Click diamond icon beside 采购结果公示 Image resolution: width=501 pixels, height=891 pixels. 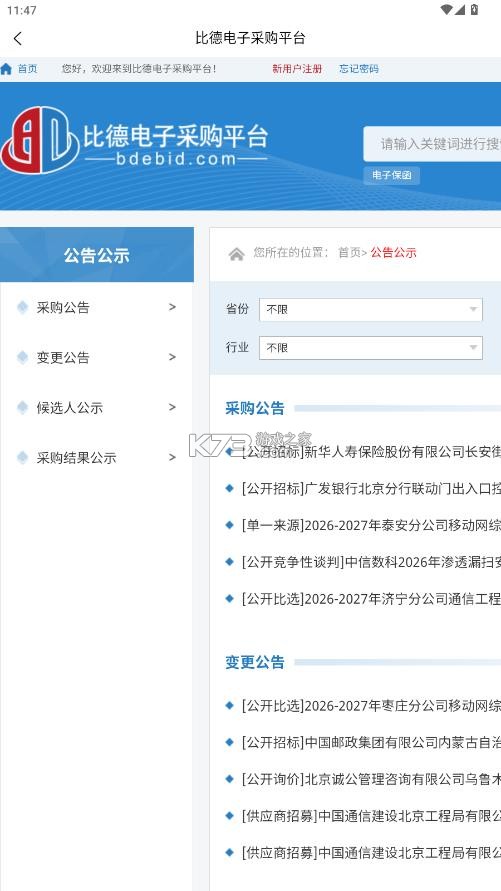(23, 457)
